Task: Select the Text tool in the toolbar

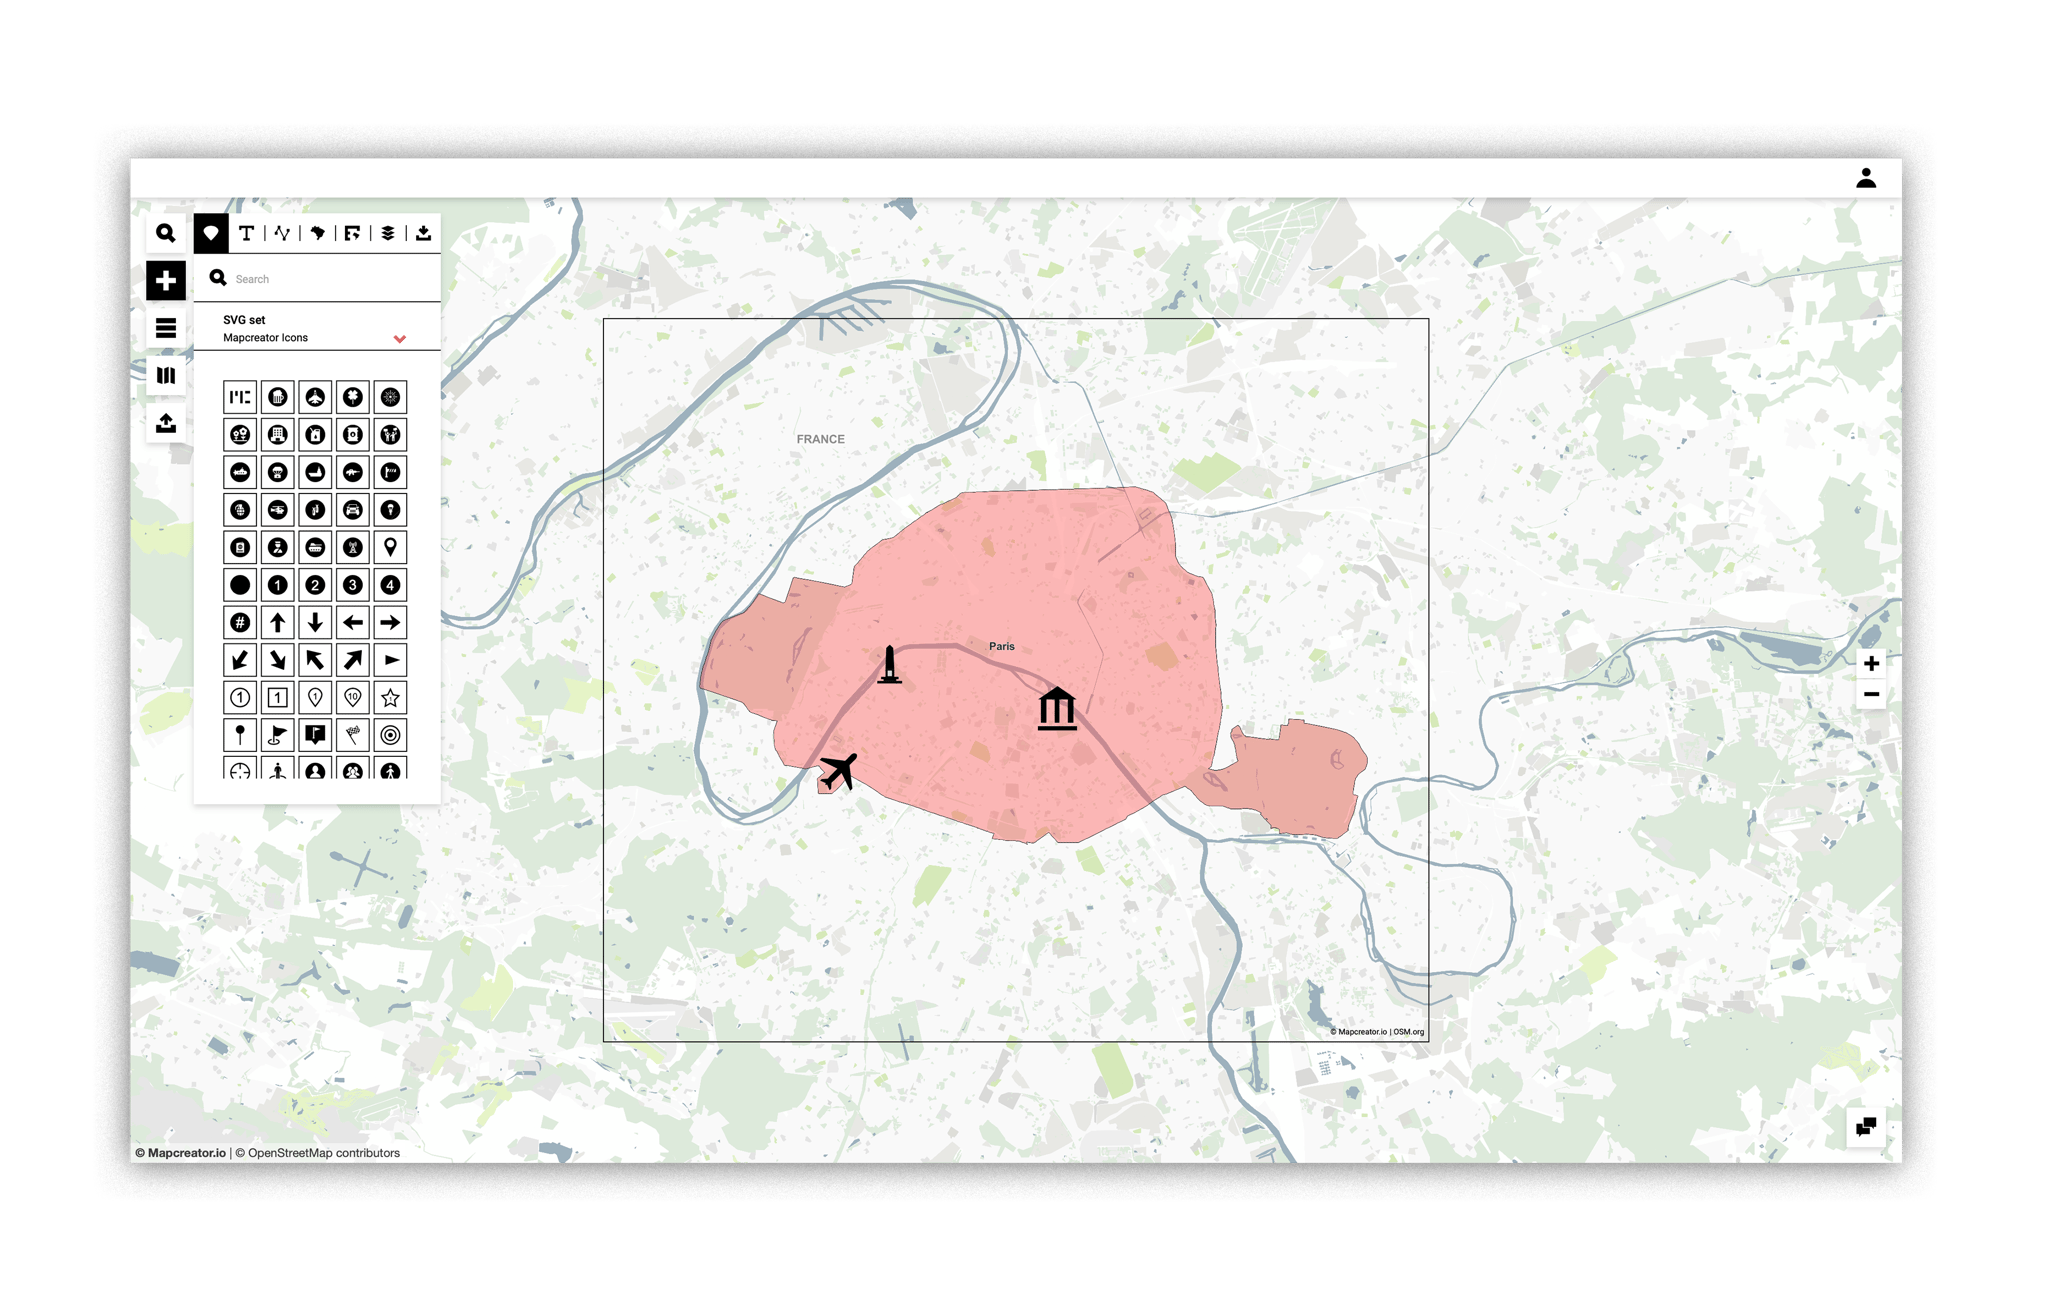Action: tap(247, 233)
